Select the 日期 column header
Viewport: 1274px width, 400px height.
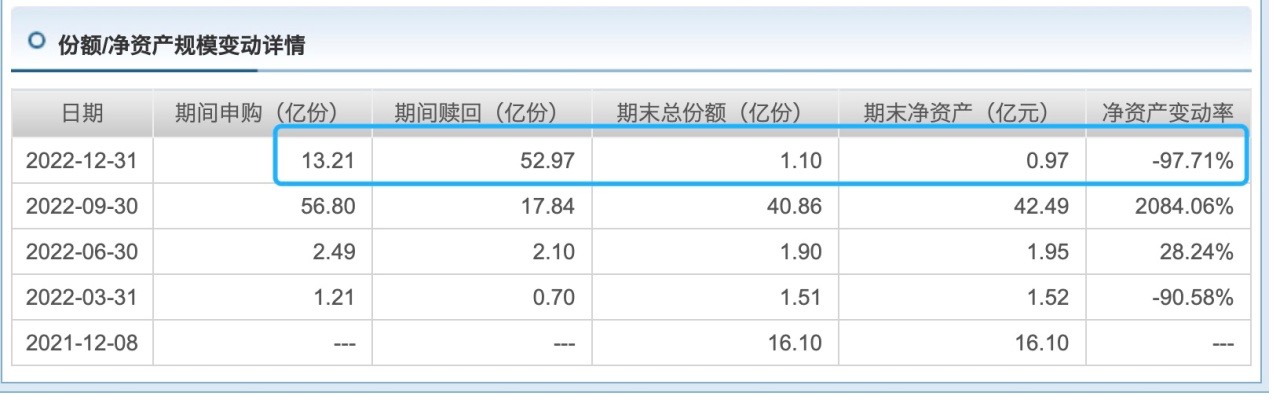(83, 114)
